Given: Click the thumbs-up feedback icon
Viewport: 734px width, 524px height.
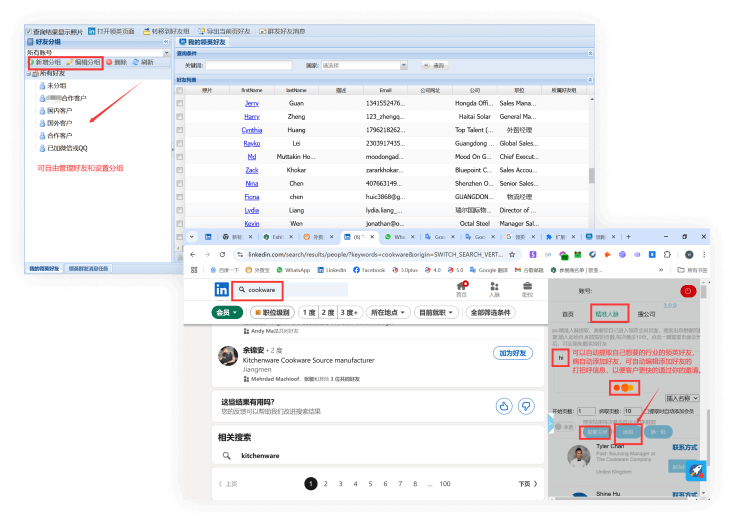Looking at the screenshot, I should tap(504, 406).
